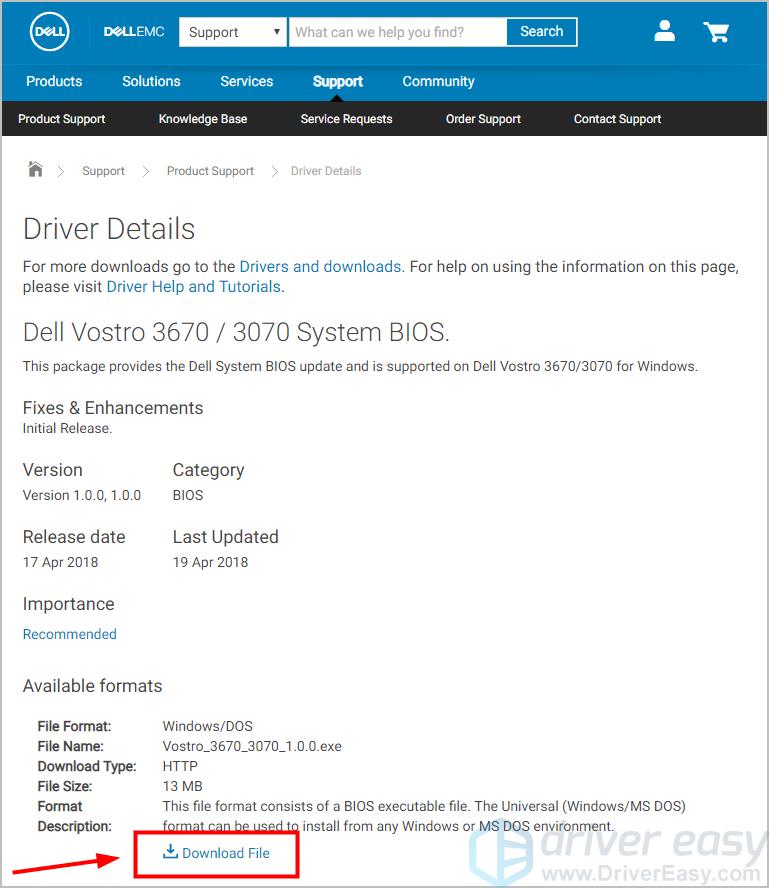Open the Services menu
Image resolution: width=769 pixels, height=888 pixels.
tap(246, 81)
